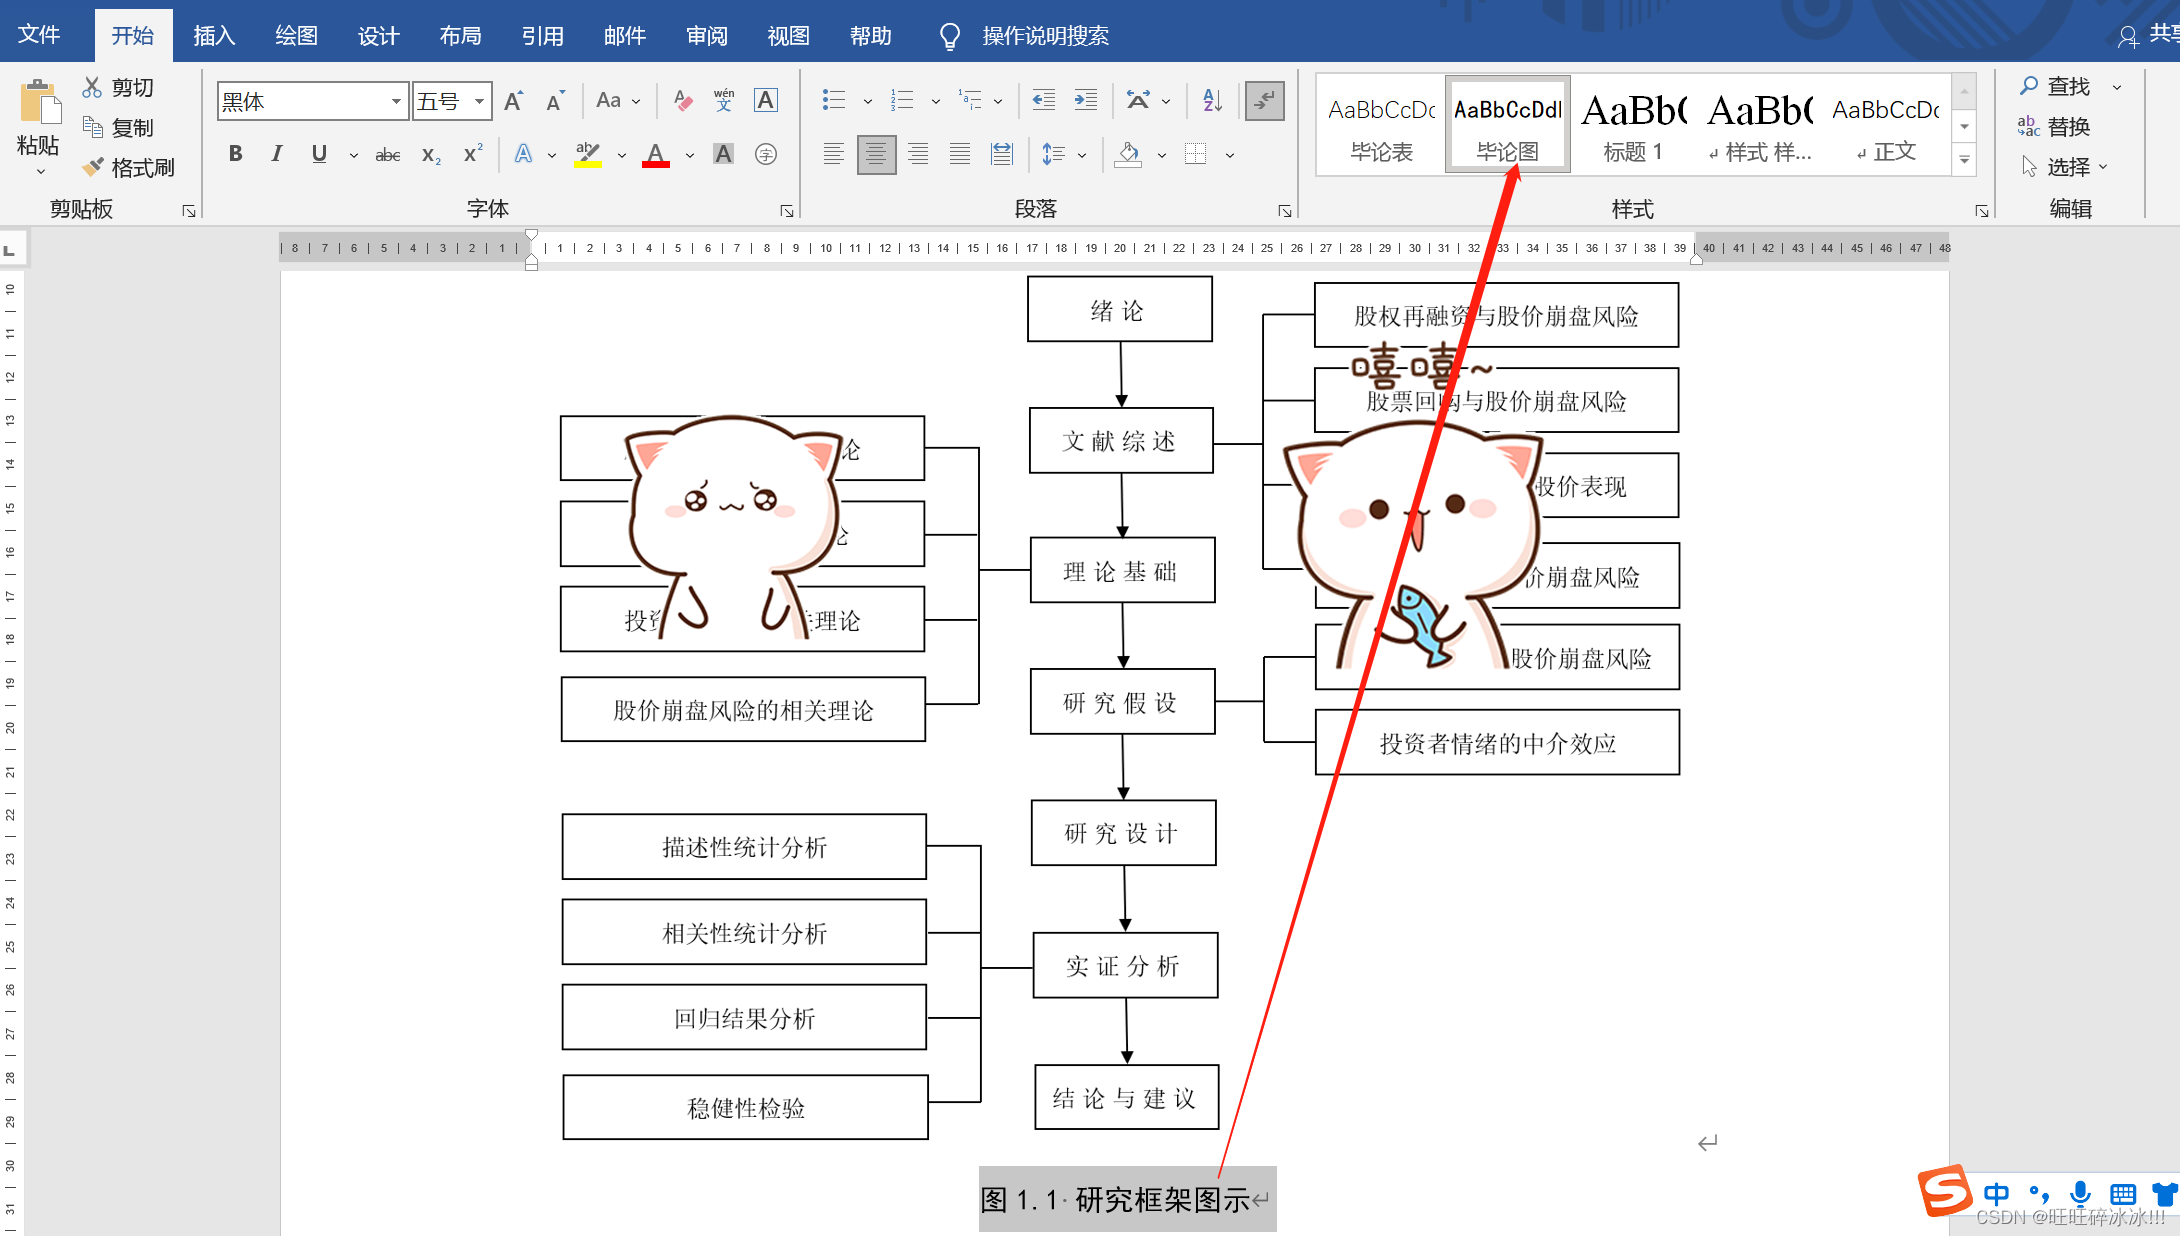Expand styles gallery more arrow
The image size is (2180, 1236).
click(1964, 160)
